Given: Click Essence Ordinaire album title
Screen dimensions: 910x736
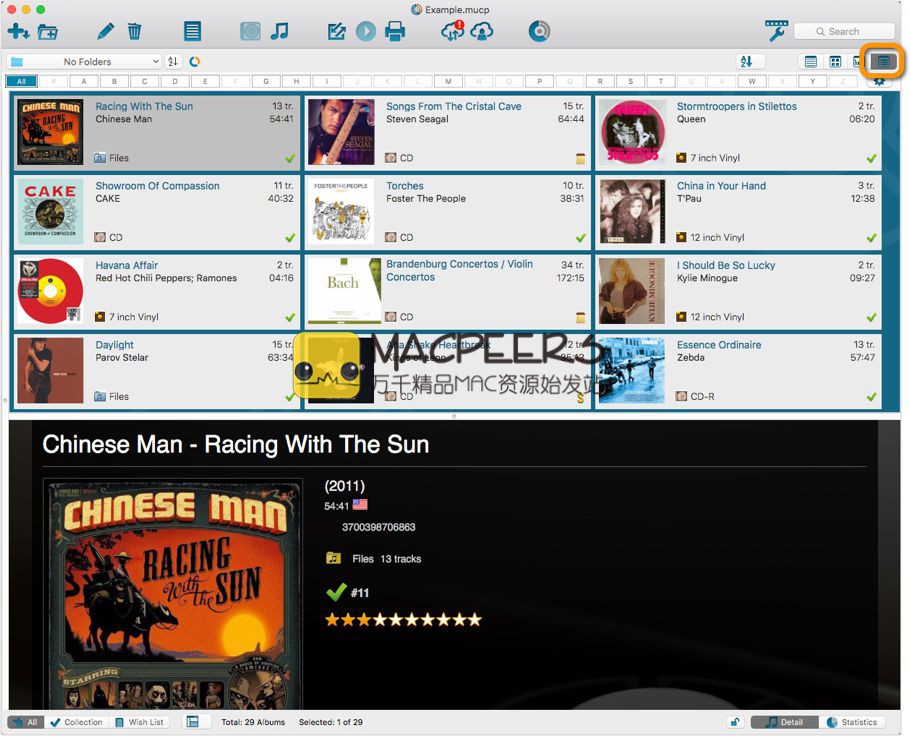Looking at the screenshot, I should click(x=718, y=345).
